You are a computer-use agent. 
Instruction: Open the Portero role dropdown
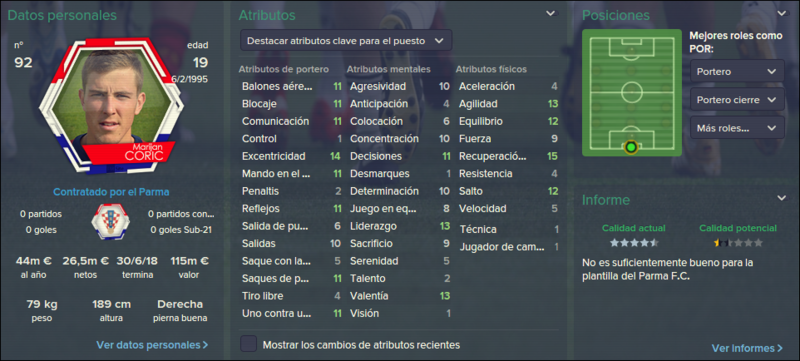(x=737, y=72)
